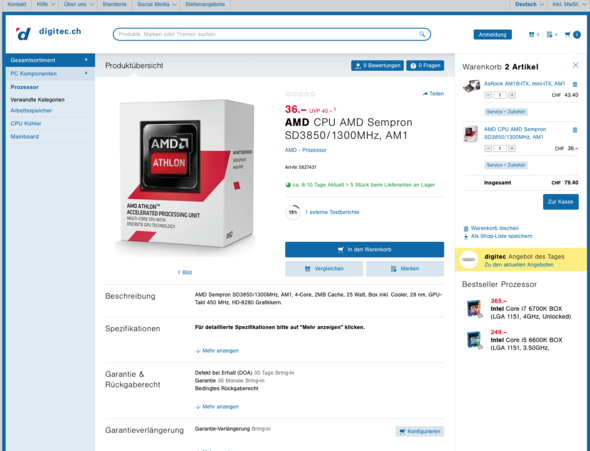Image resolution: width=590 pixels, height=451 pixels.
Task: Open the Deutsch language dropdown
Action: point(529,5)
